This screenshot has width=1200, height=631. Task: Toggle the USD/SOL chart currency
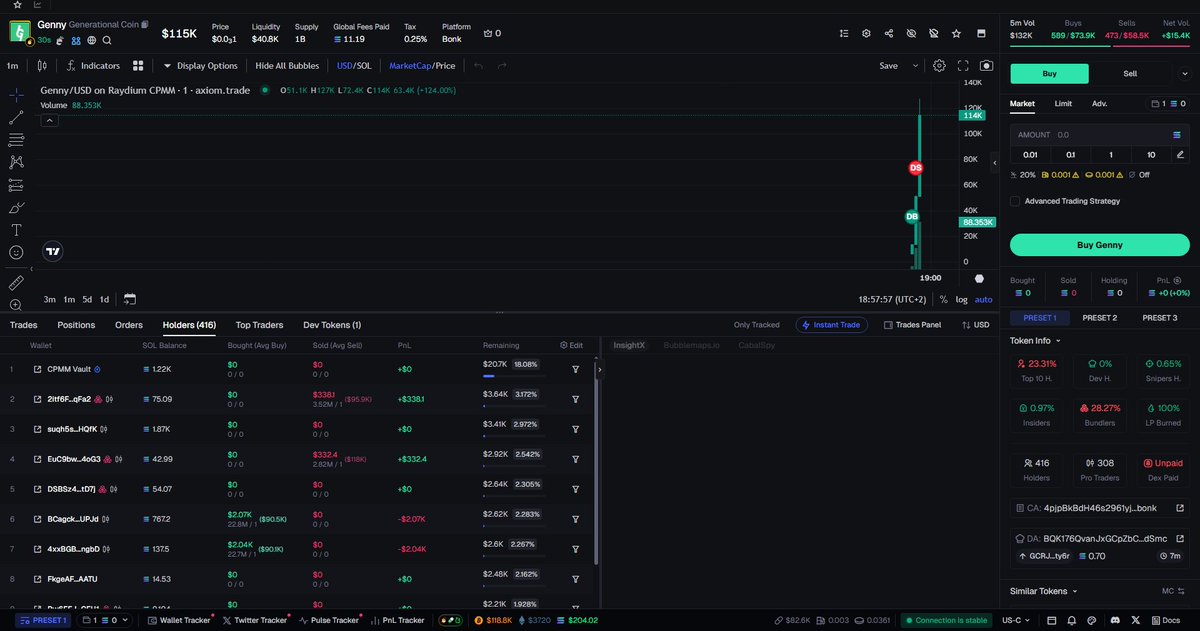click(354, 66)
